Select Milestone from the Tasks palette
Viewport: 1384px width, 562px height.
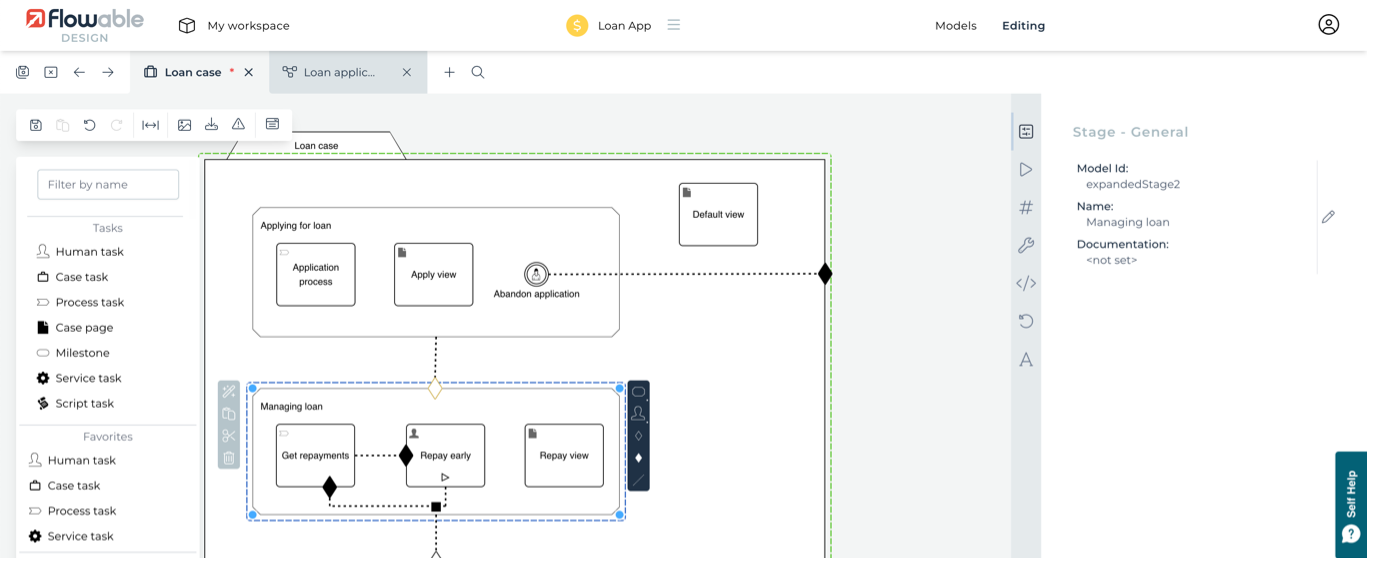tap(82, 353)
